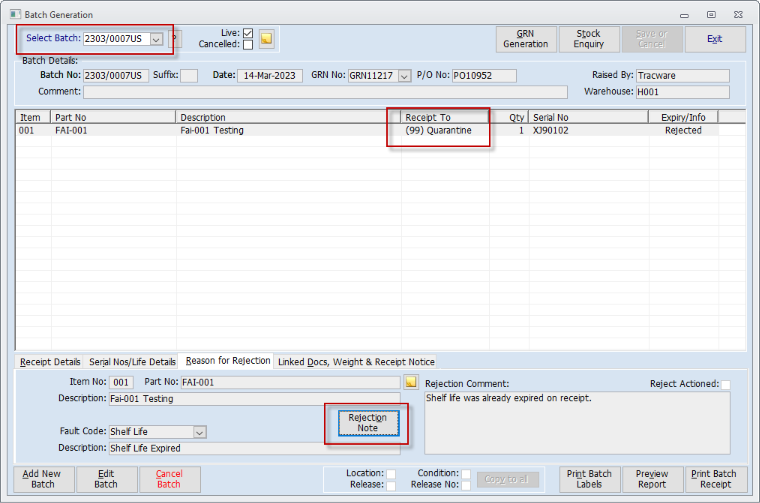Check the Location checkbox
Image resolution: width=760 pixels, height=503 pixels.
coord(391,473)
